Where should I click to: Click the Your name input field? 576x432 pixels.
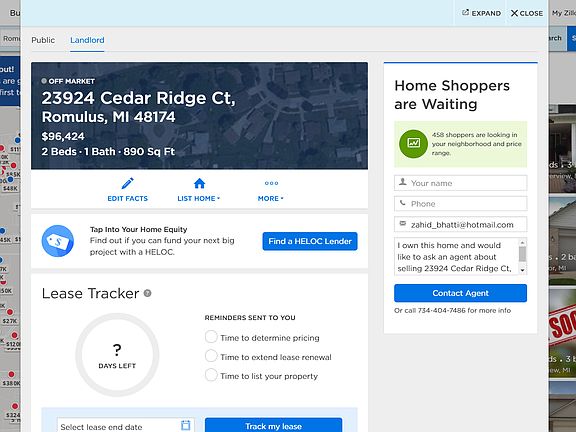click(x=460, y=183)
